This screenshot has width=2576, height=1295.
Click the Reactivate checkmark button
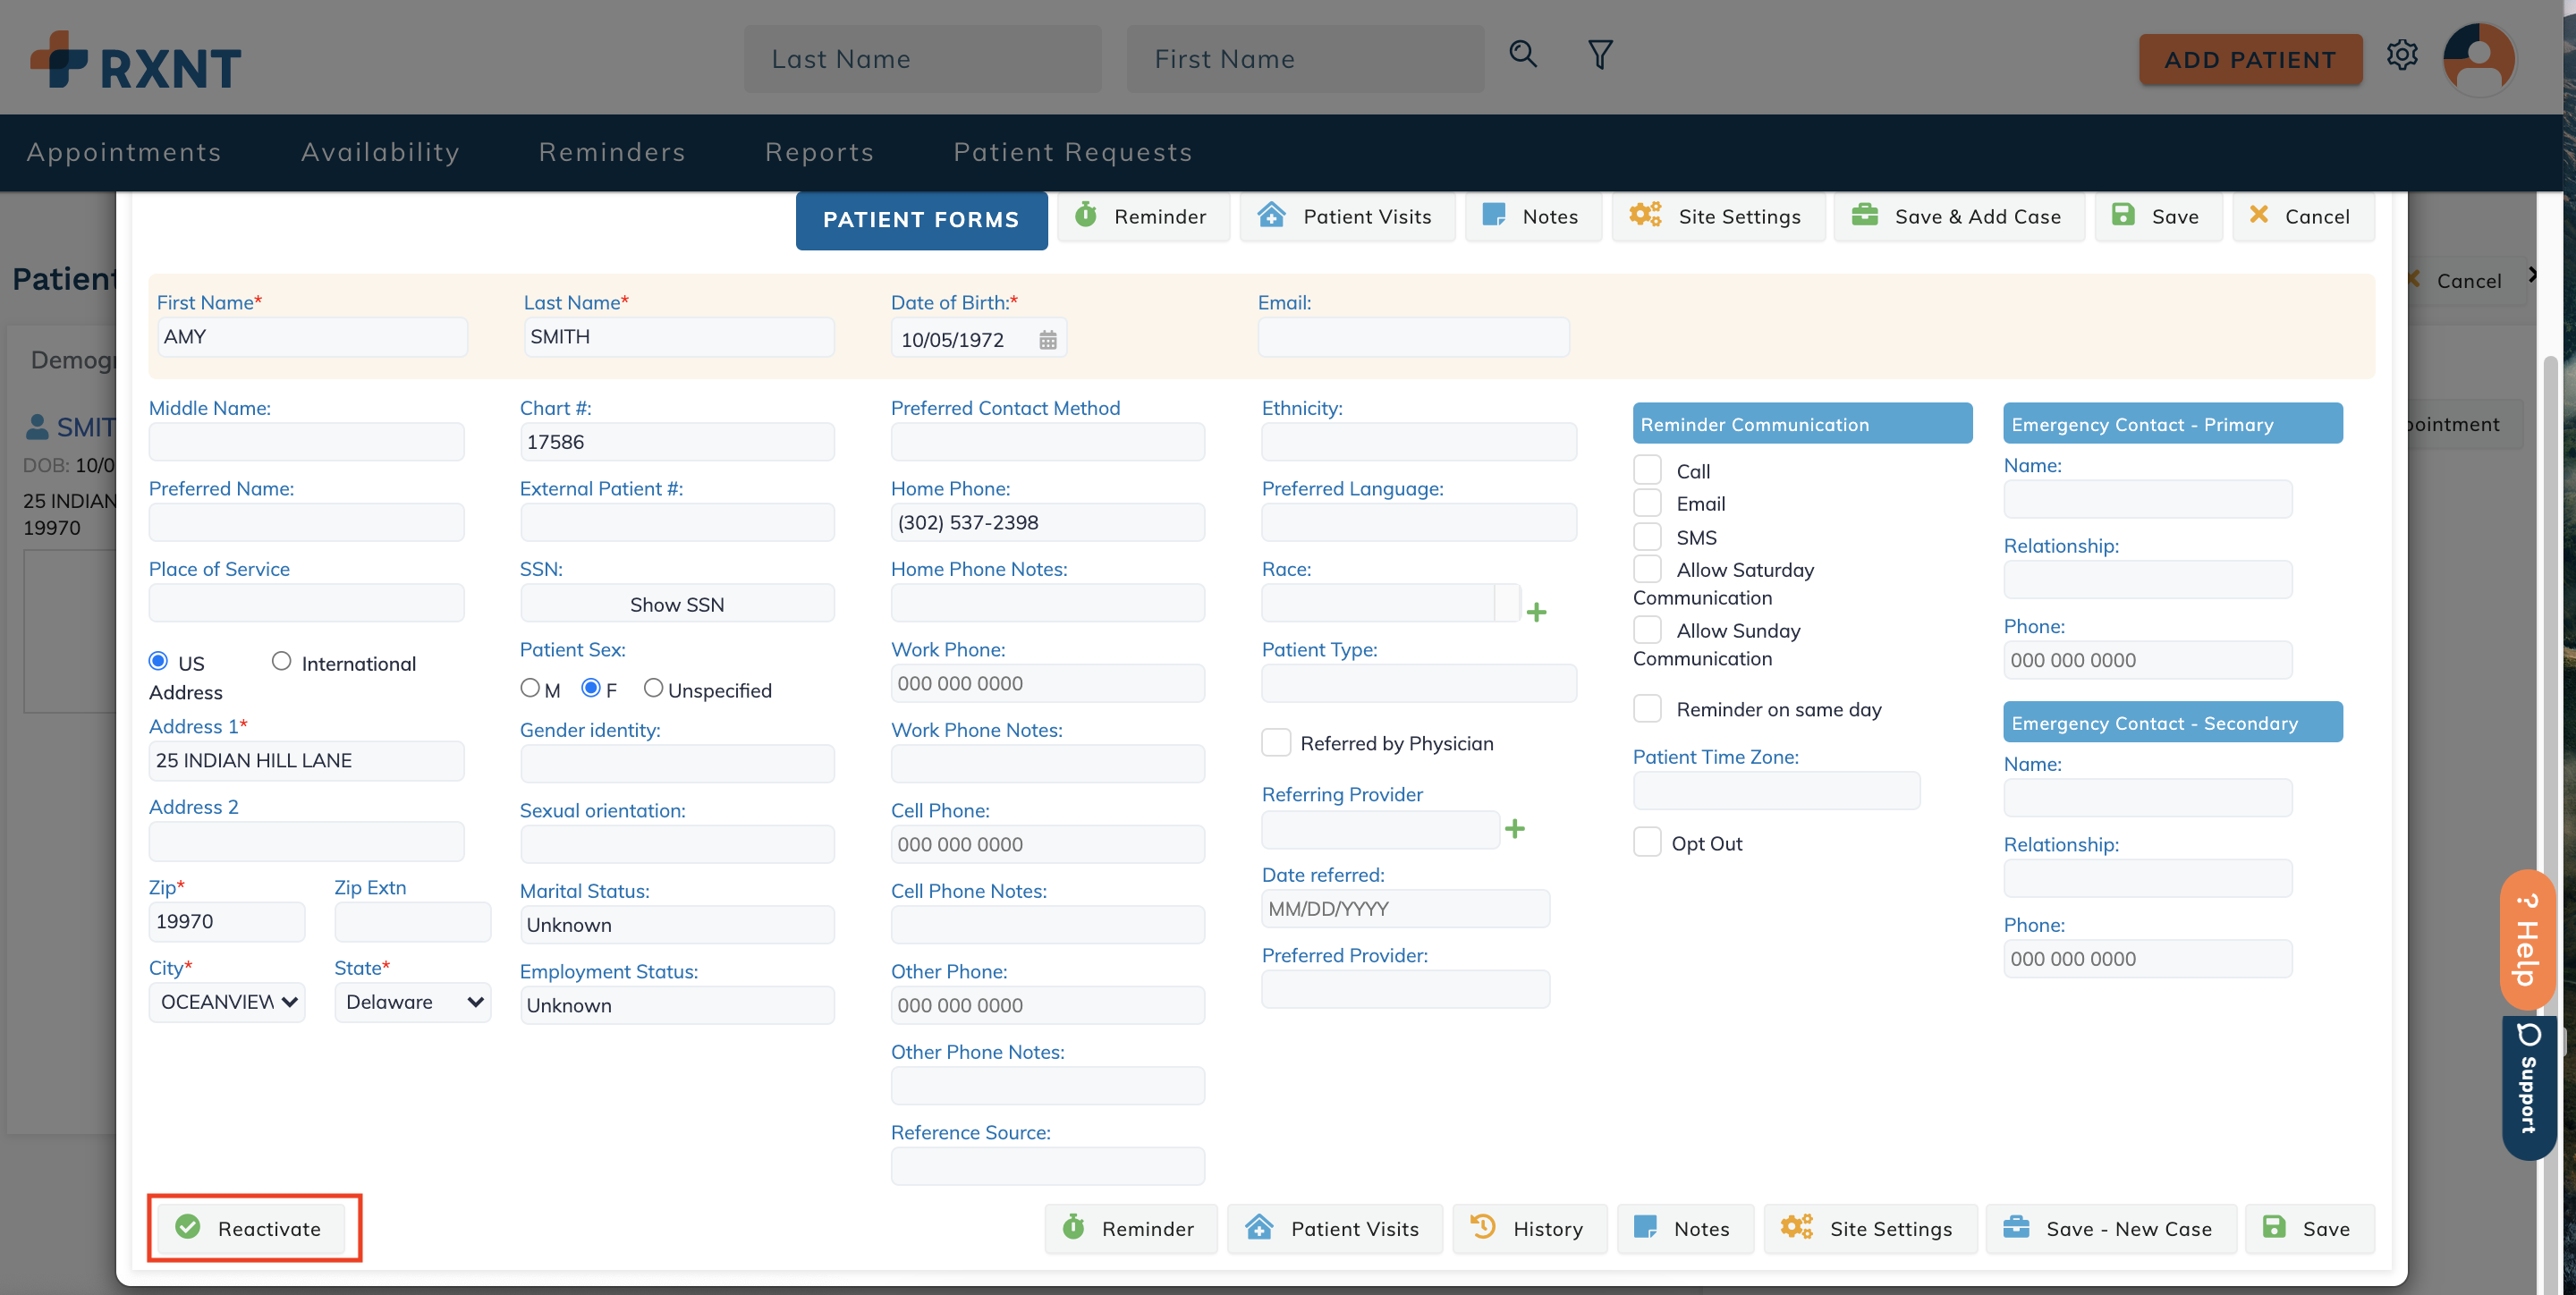coord(250,1229)
